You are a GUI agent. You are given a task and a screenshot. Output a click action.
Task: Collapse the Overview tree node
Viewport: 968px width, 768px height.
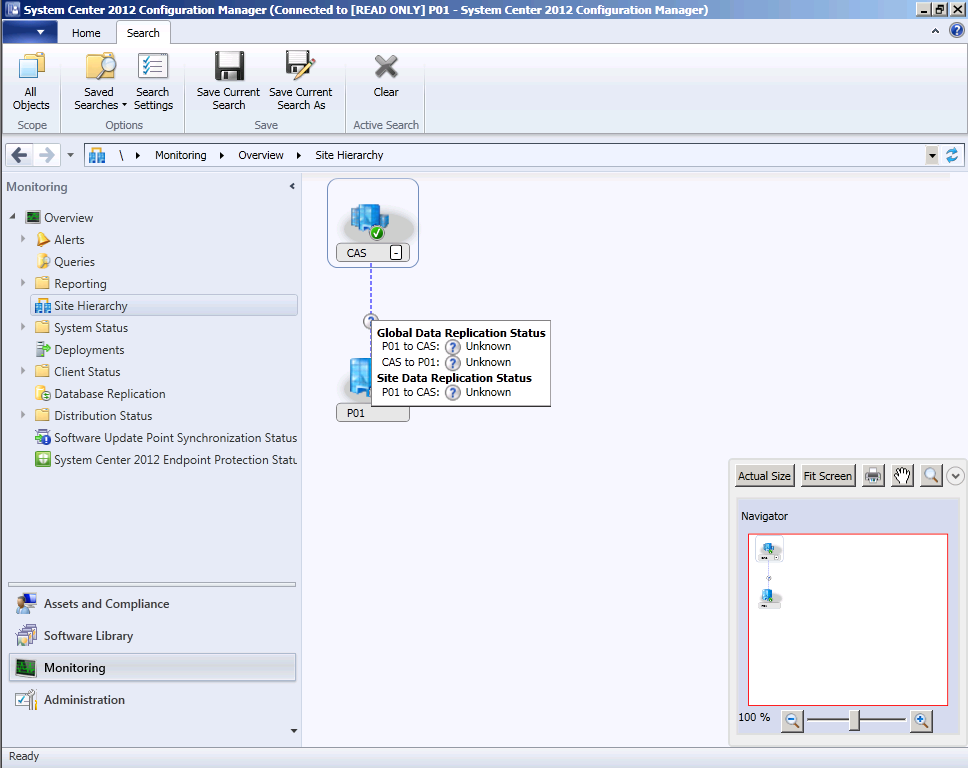click(12, 217)
